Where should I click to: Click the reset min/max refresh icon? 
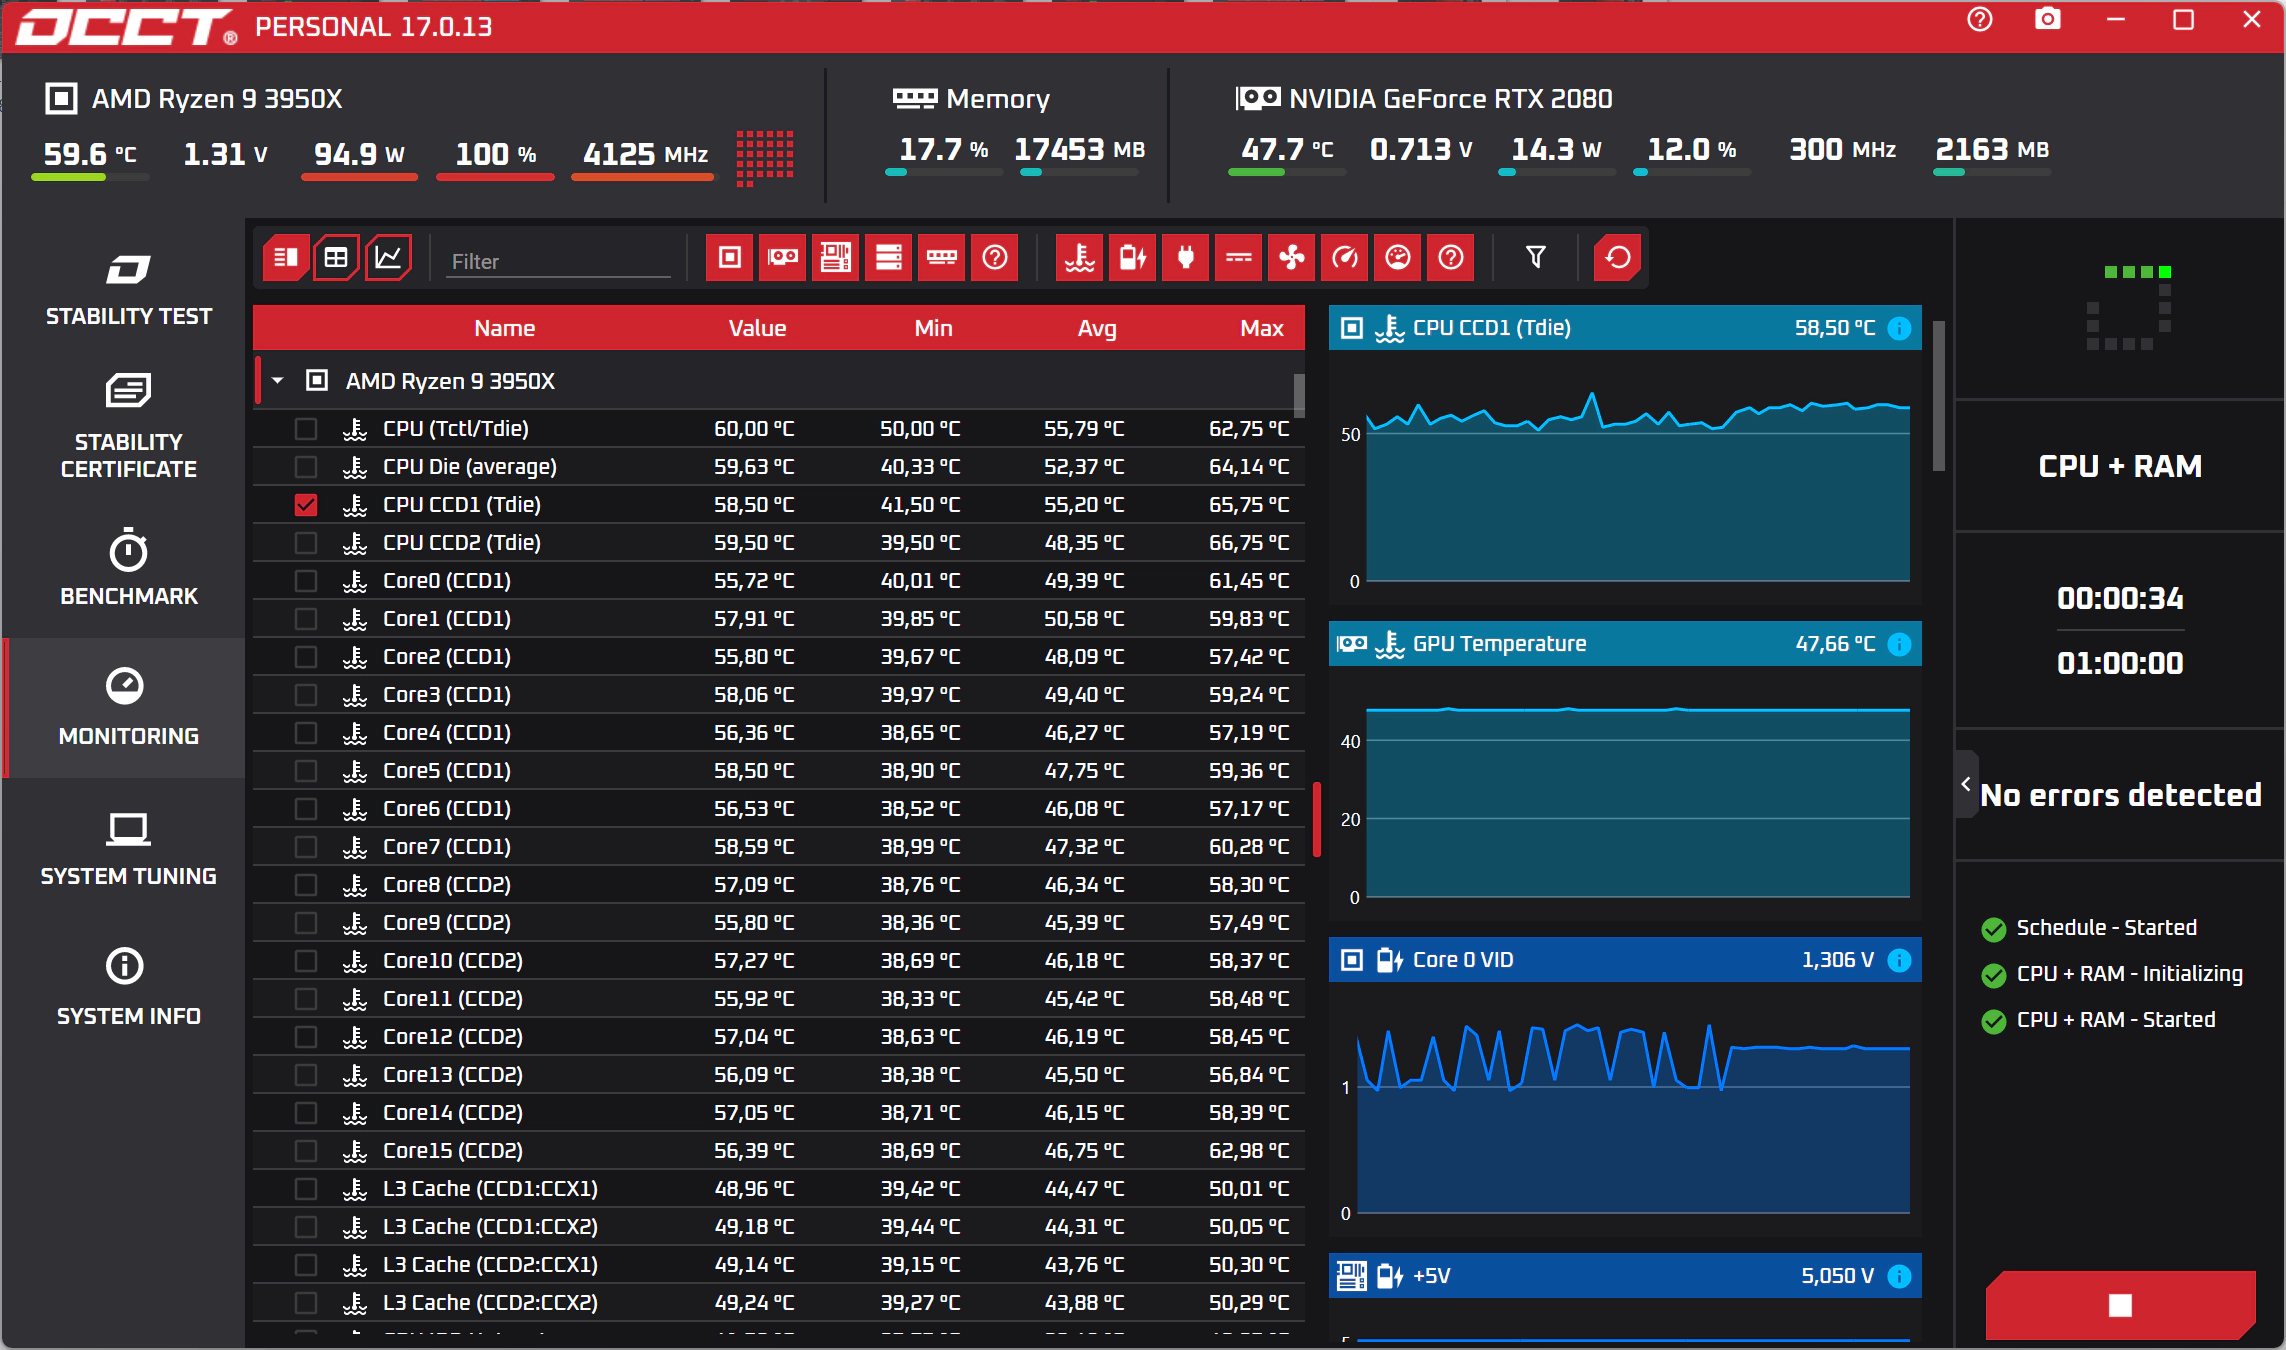1617,258
